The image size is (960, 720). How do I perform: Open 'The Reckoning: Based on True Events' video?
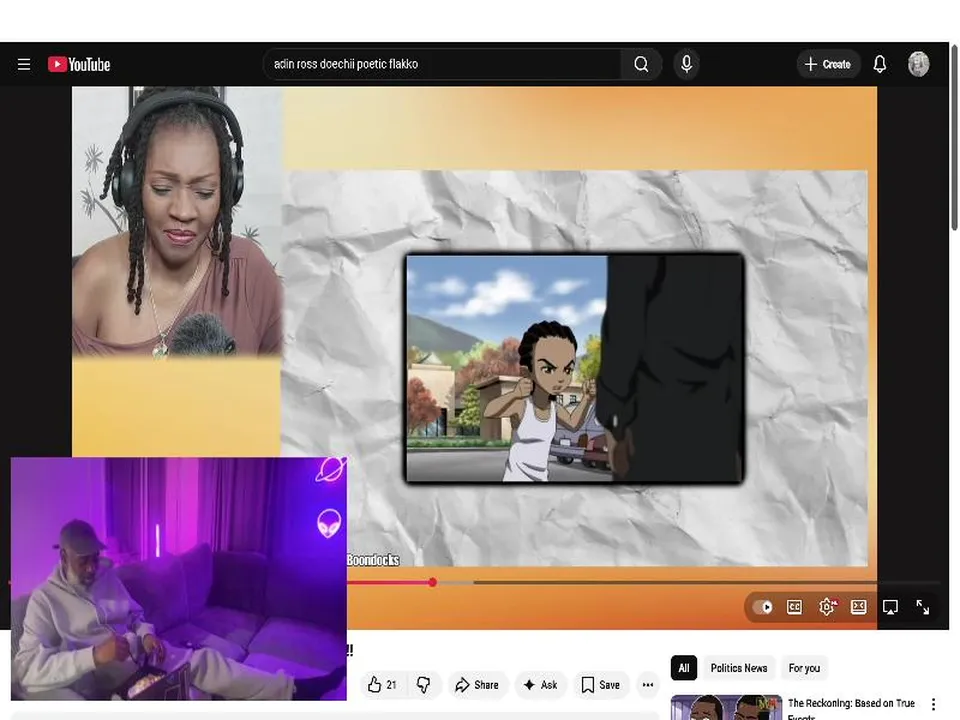tap(851, 708)
